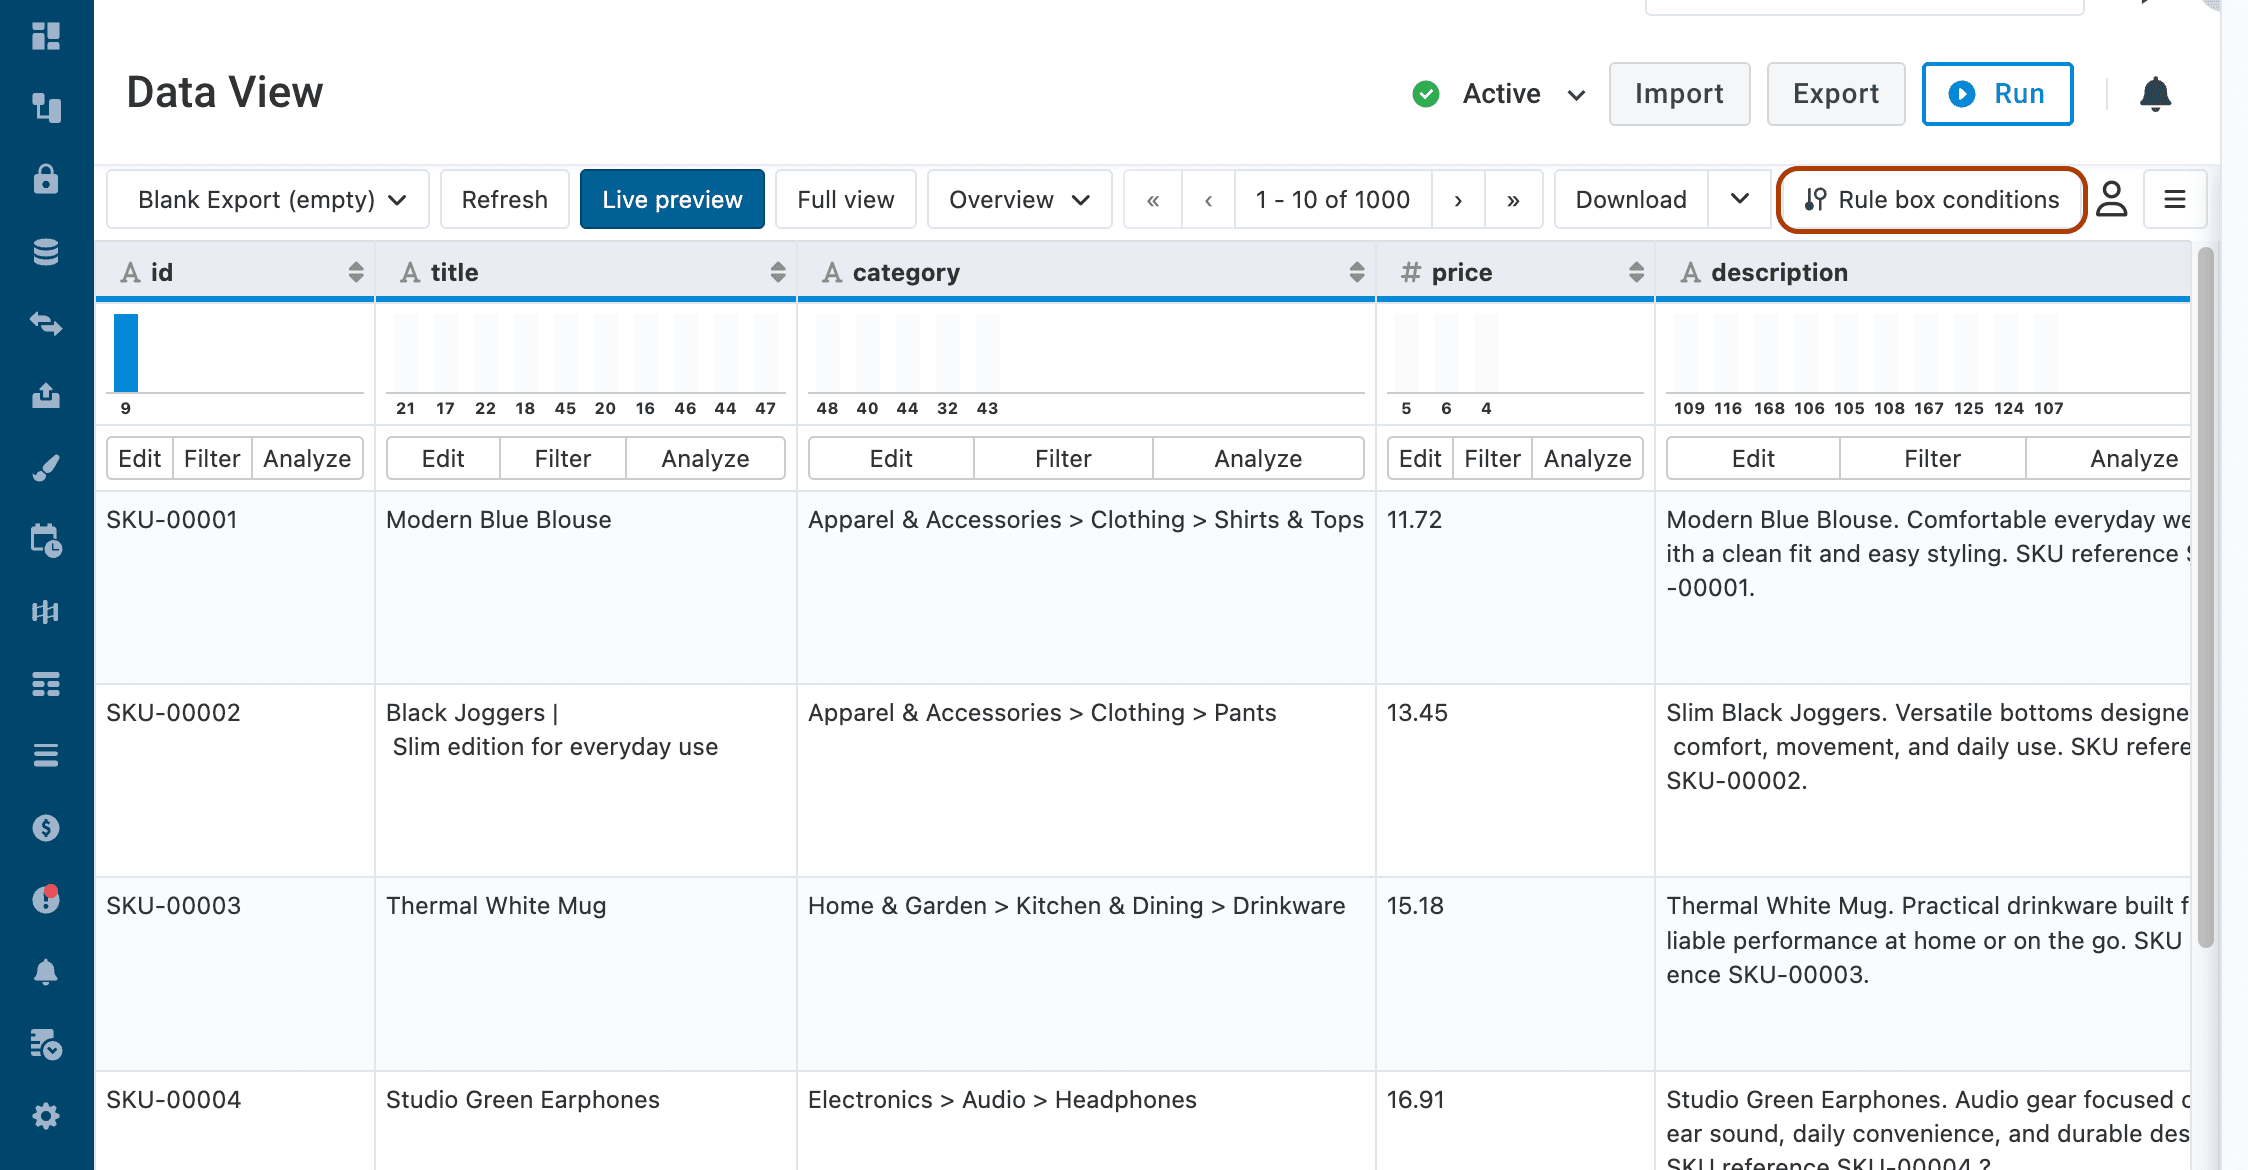The height and width of the screenshot is (1170, 2248).
Task: Open the dollar coin icon in sidebar
Action: (x=46, y=828)
